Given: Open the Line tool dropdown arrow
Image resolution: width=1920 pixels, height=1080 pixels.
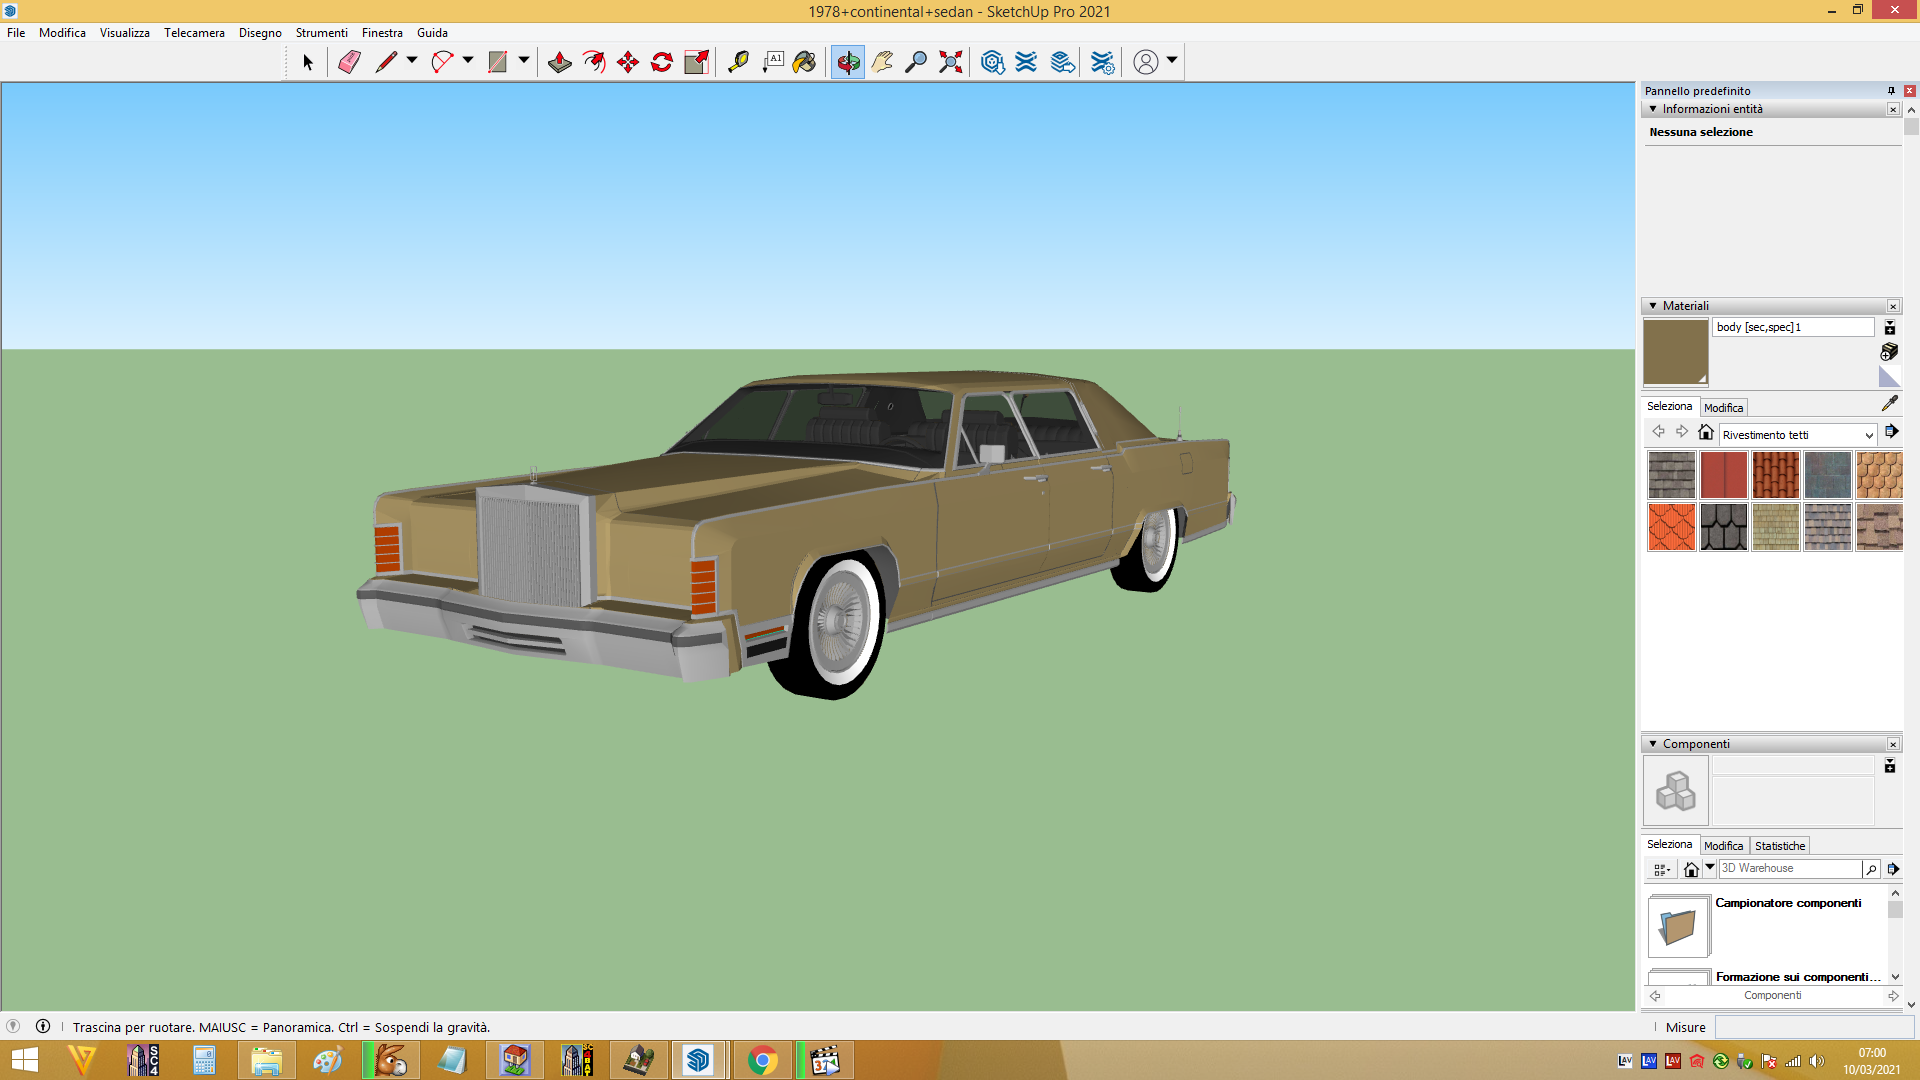Looking at the screenshot, I should pyautogui.click(x=412, y=61).
